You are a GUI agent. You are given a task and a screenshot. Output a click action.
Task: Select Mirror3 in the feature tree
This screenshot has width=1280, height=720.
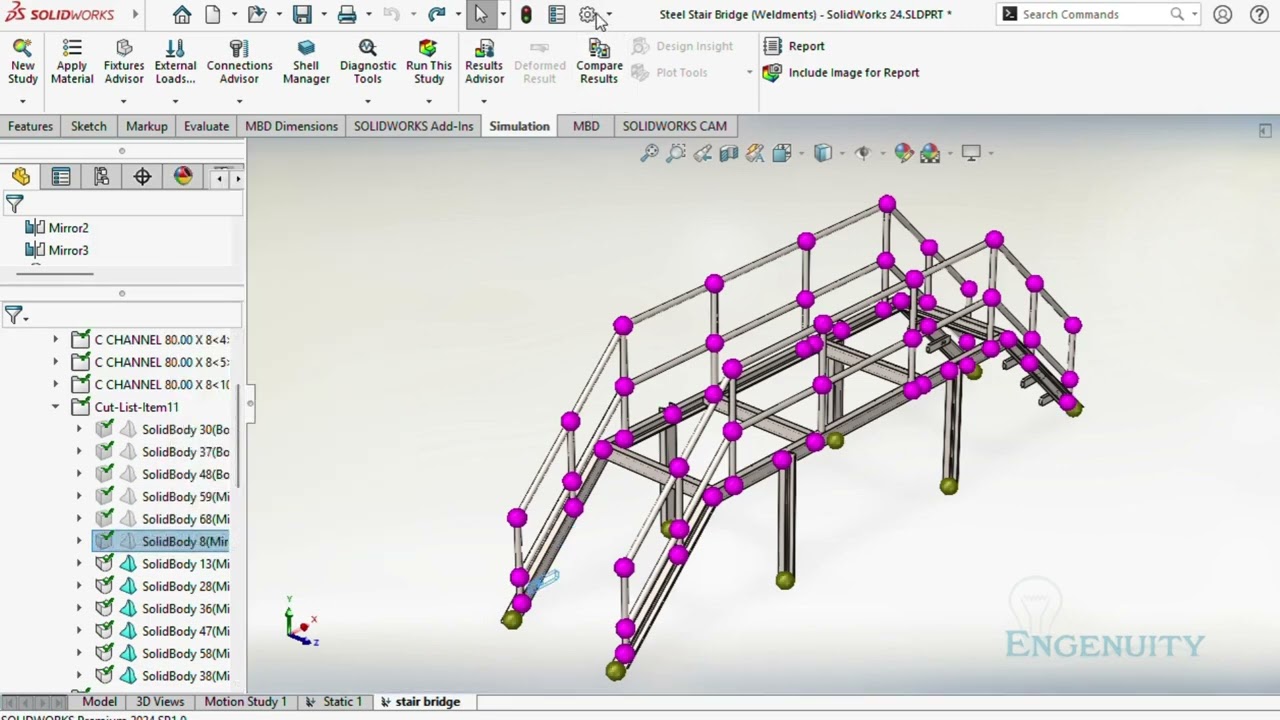point(68,251)
